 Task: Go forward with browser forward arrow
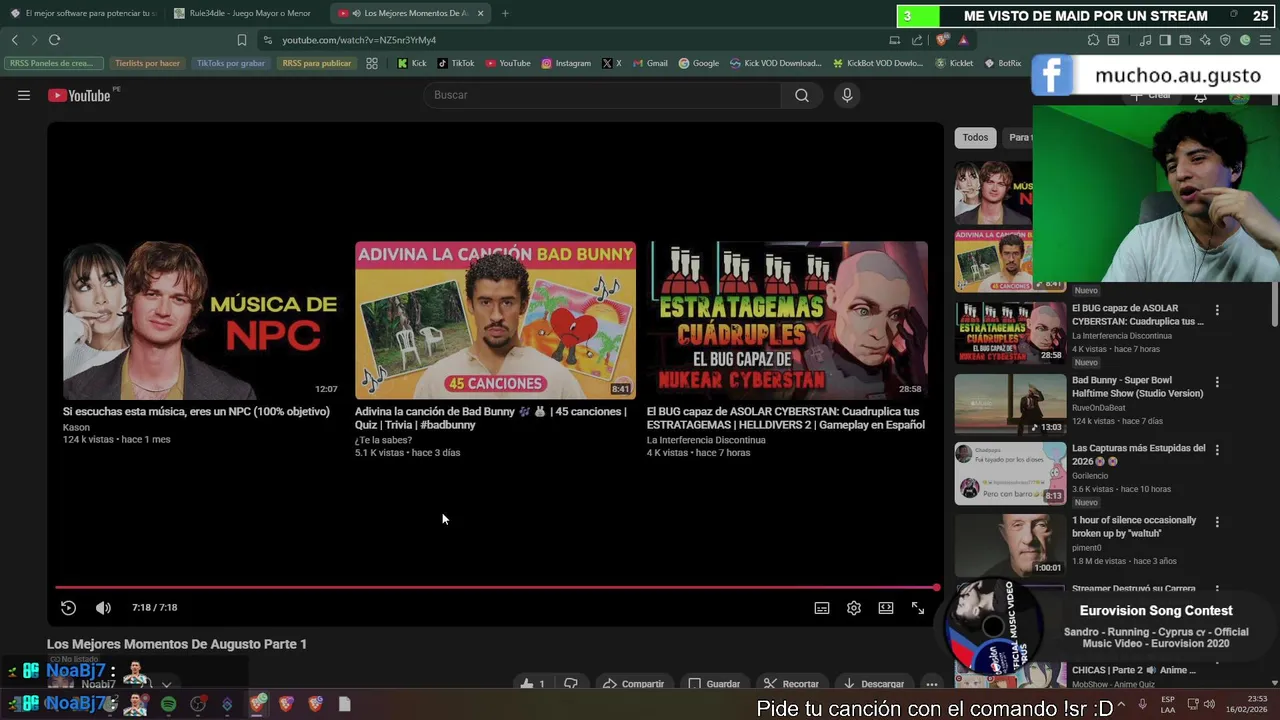coord(34,40)
